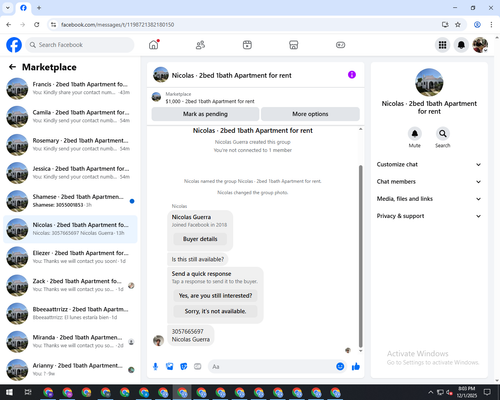View Buyer details for Nicolas Guerra
This screenshot has width=500, height=400.
tap(200, 239)
